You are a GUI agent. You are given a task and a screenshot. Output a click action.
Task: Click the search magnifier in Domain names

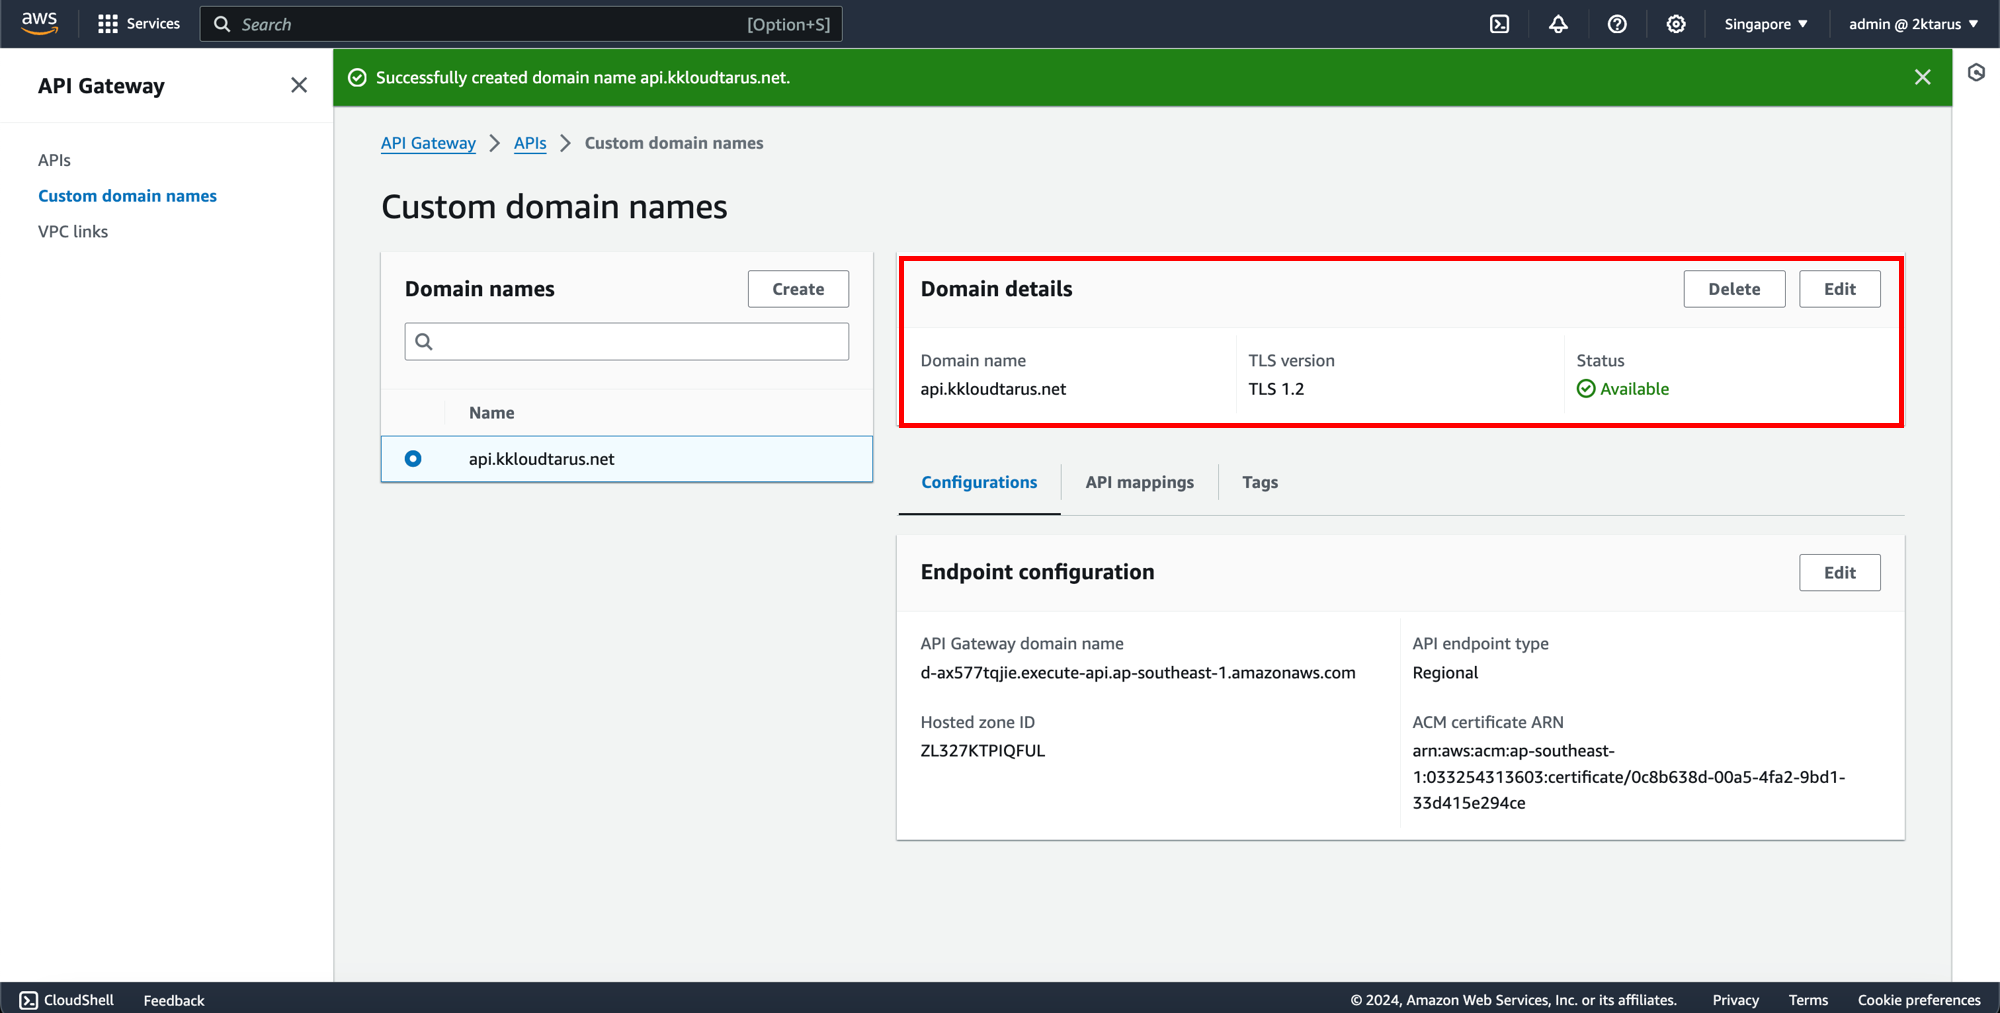(x=424, y=342)
